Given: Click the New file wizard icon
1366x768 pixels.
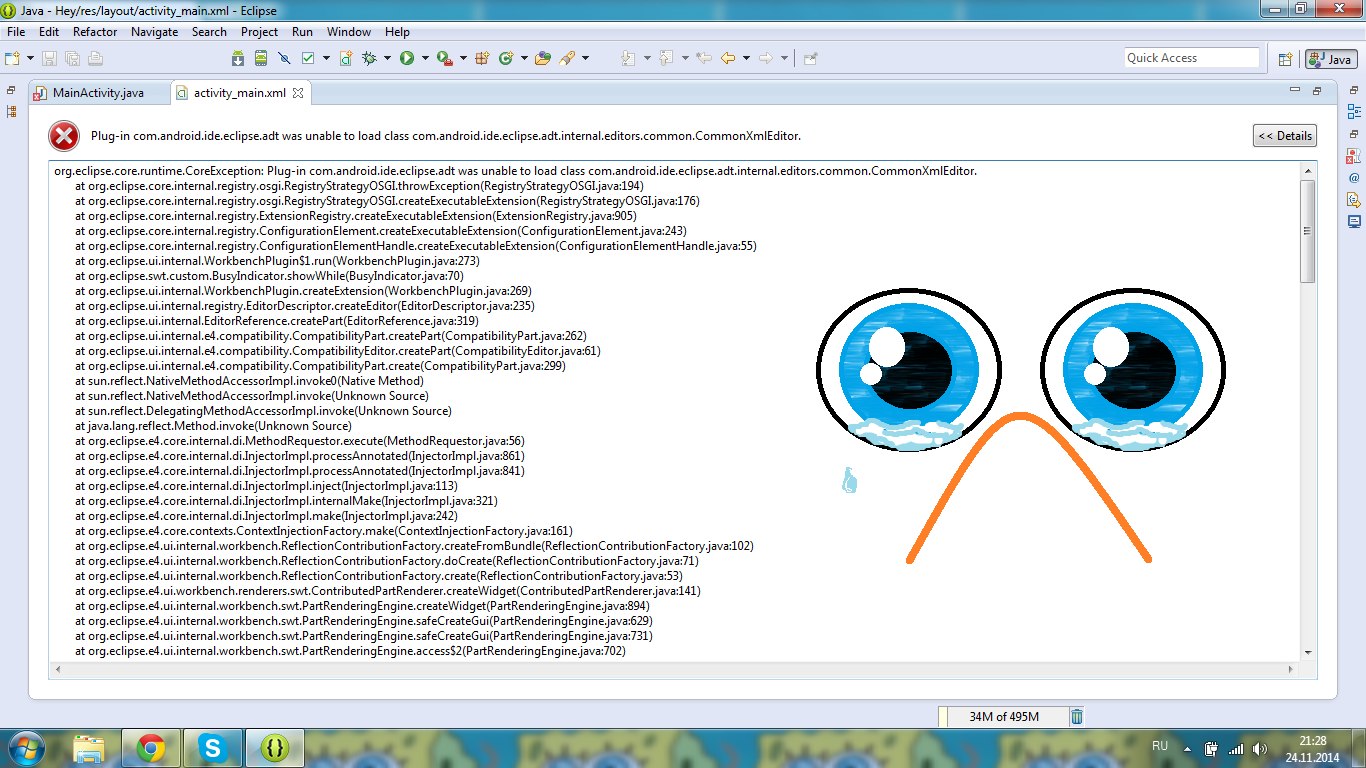Looking at the screenshot, I should 12,58.
